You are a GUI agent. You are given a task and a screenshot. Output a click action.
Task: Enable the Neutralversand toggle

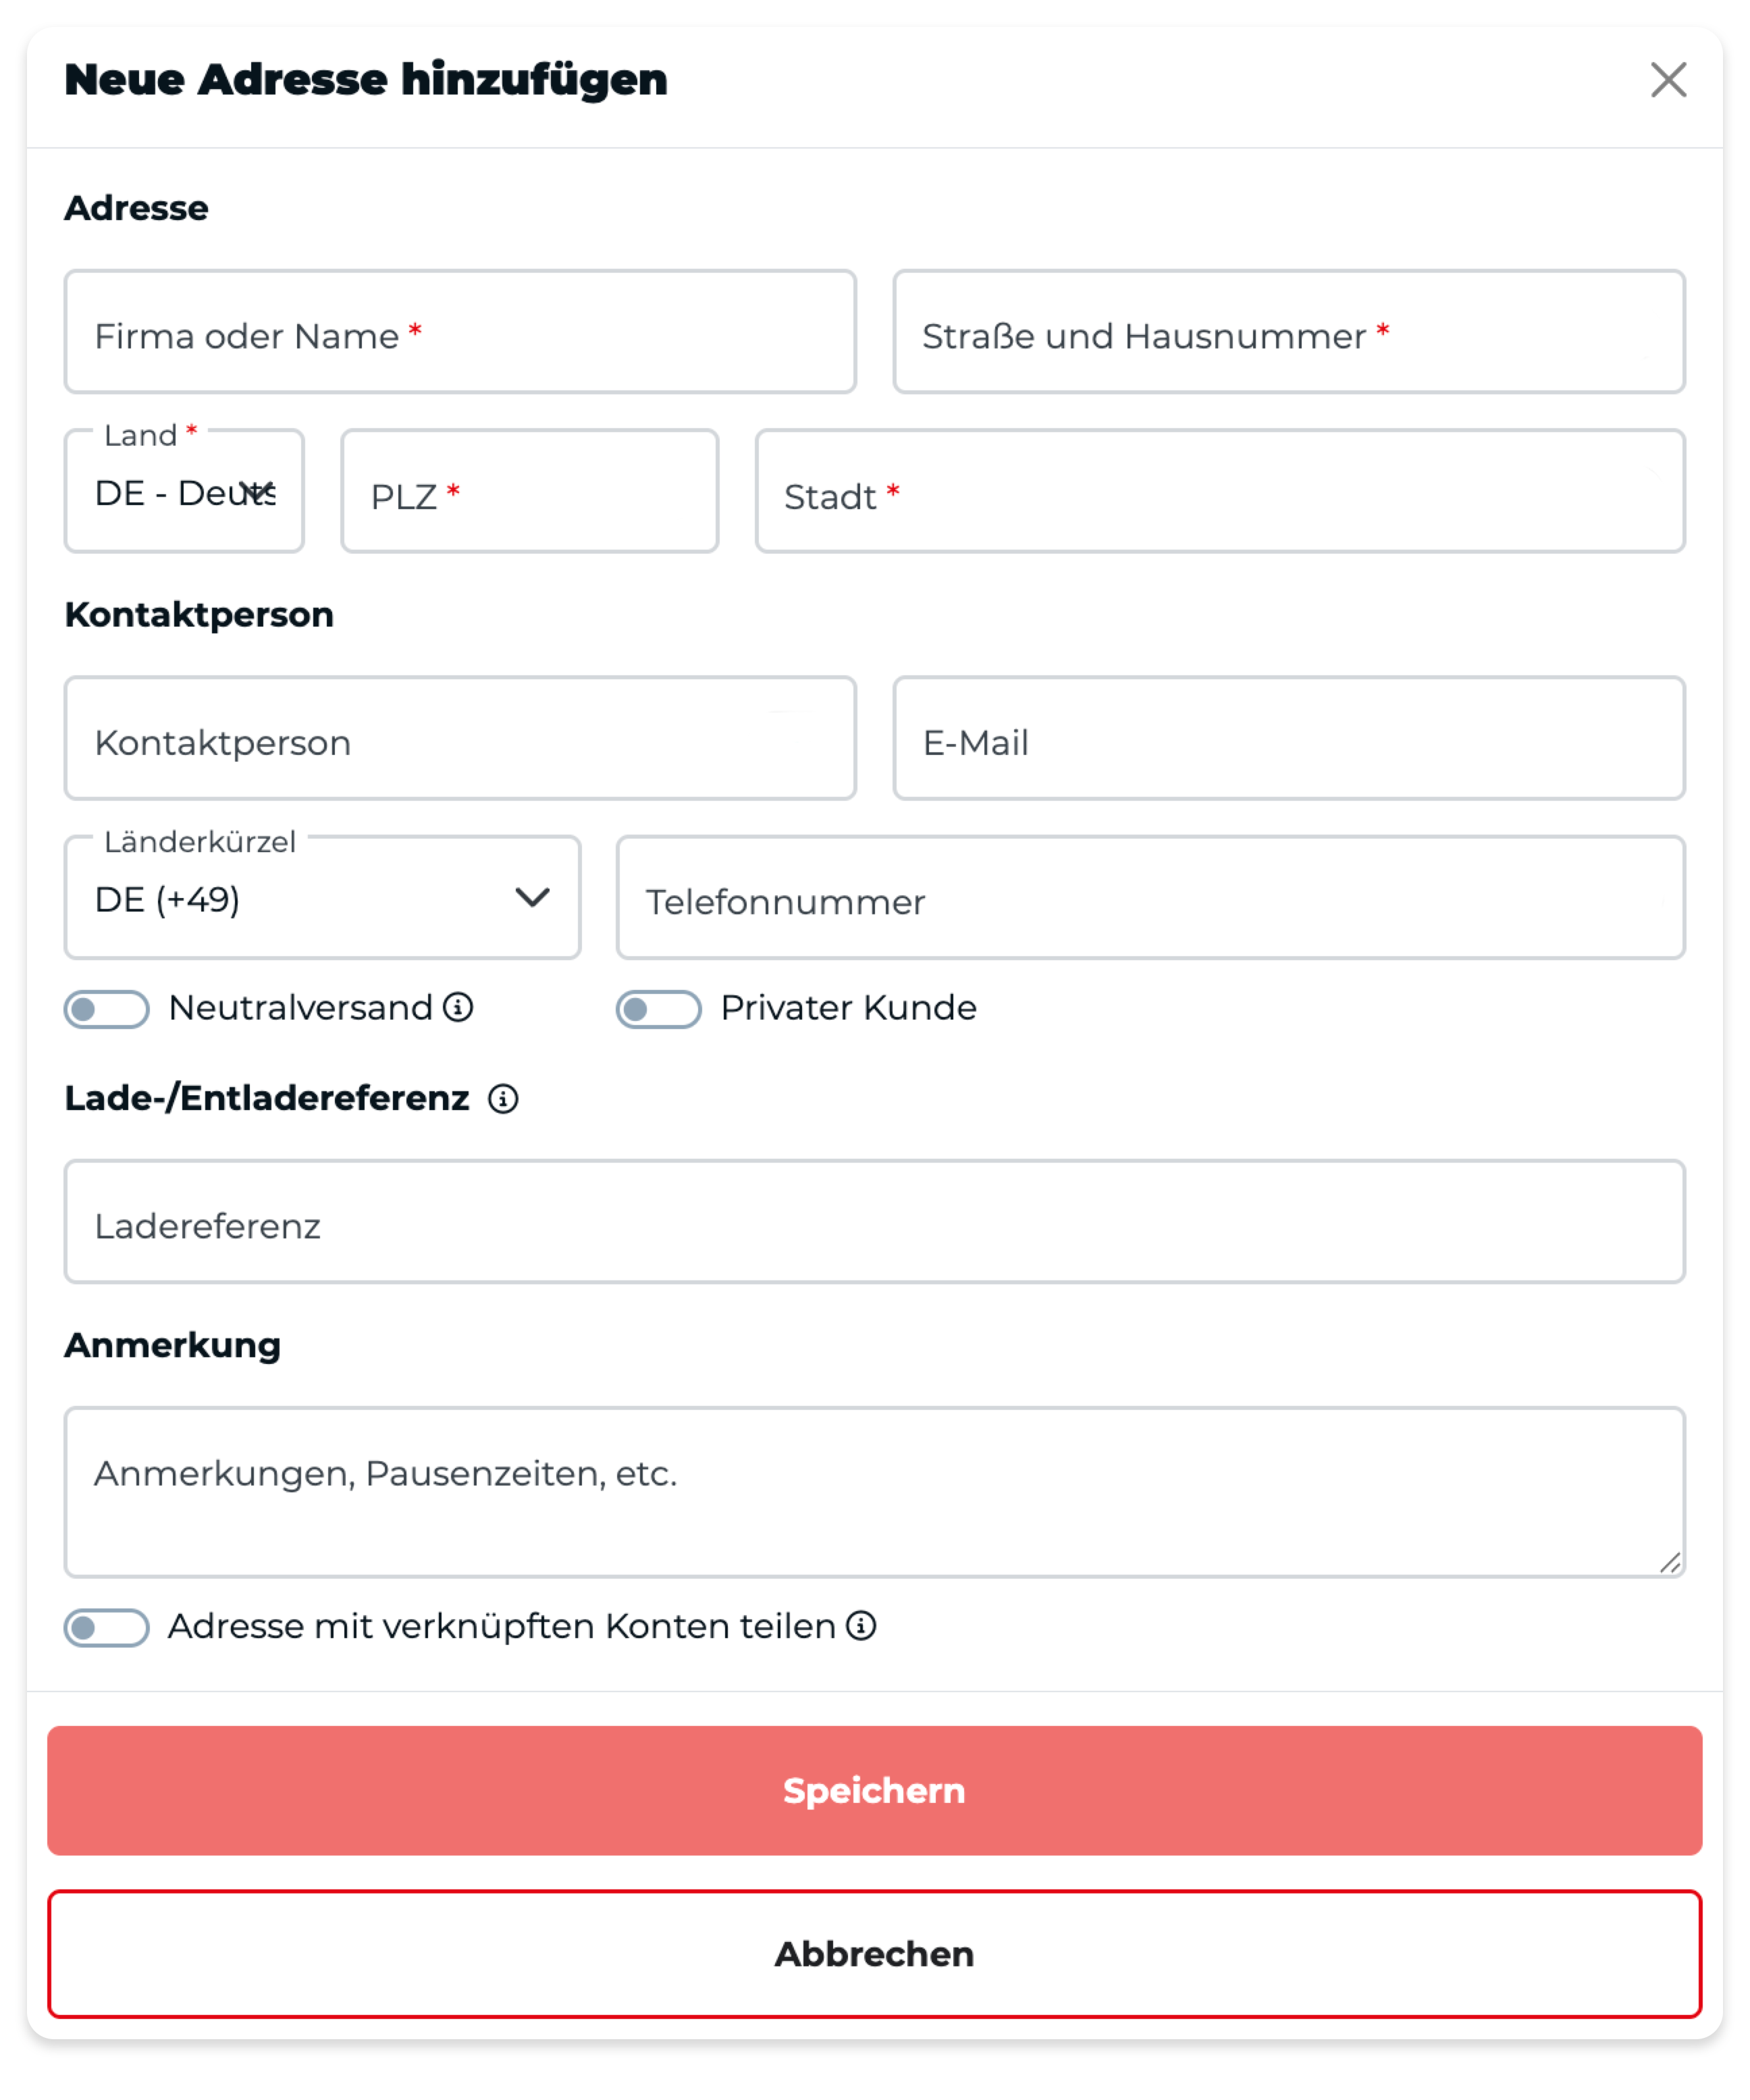[107, 1009]
